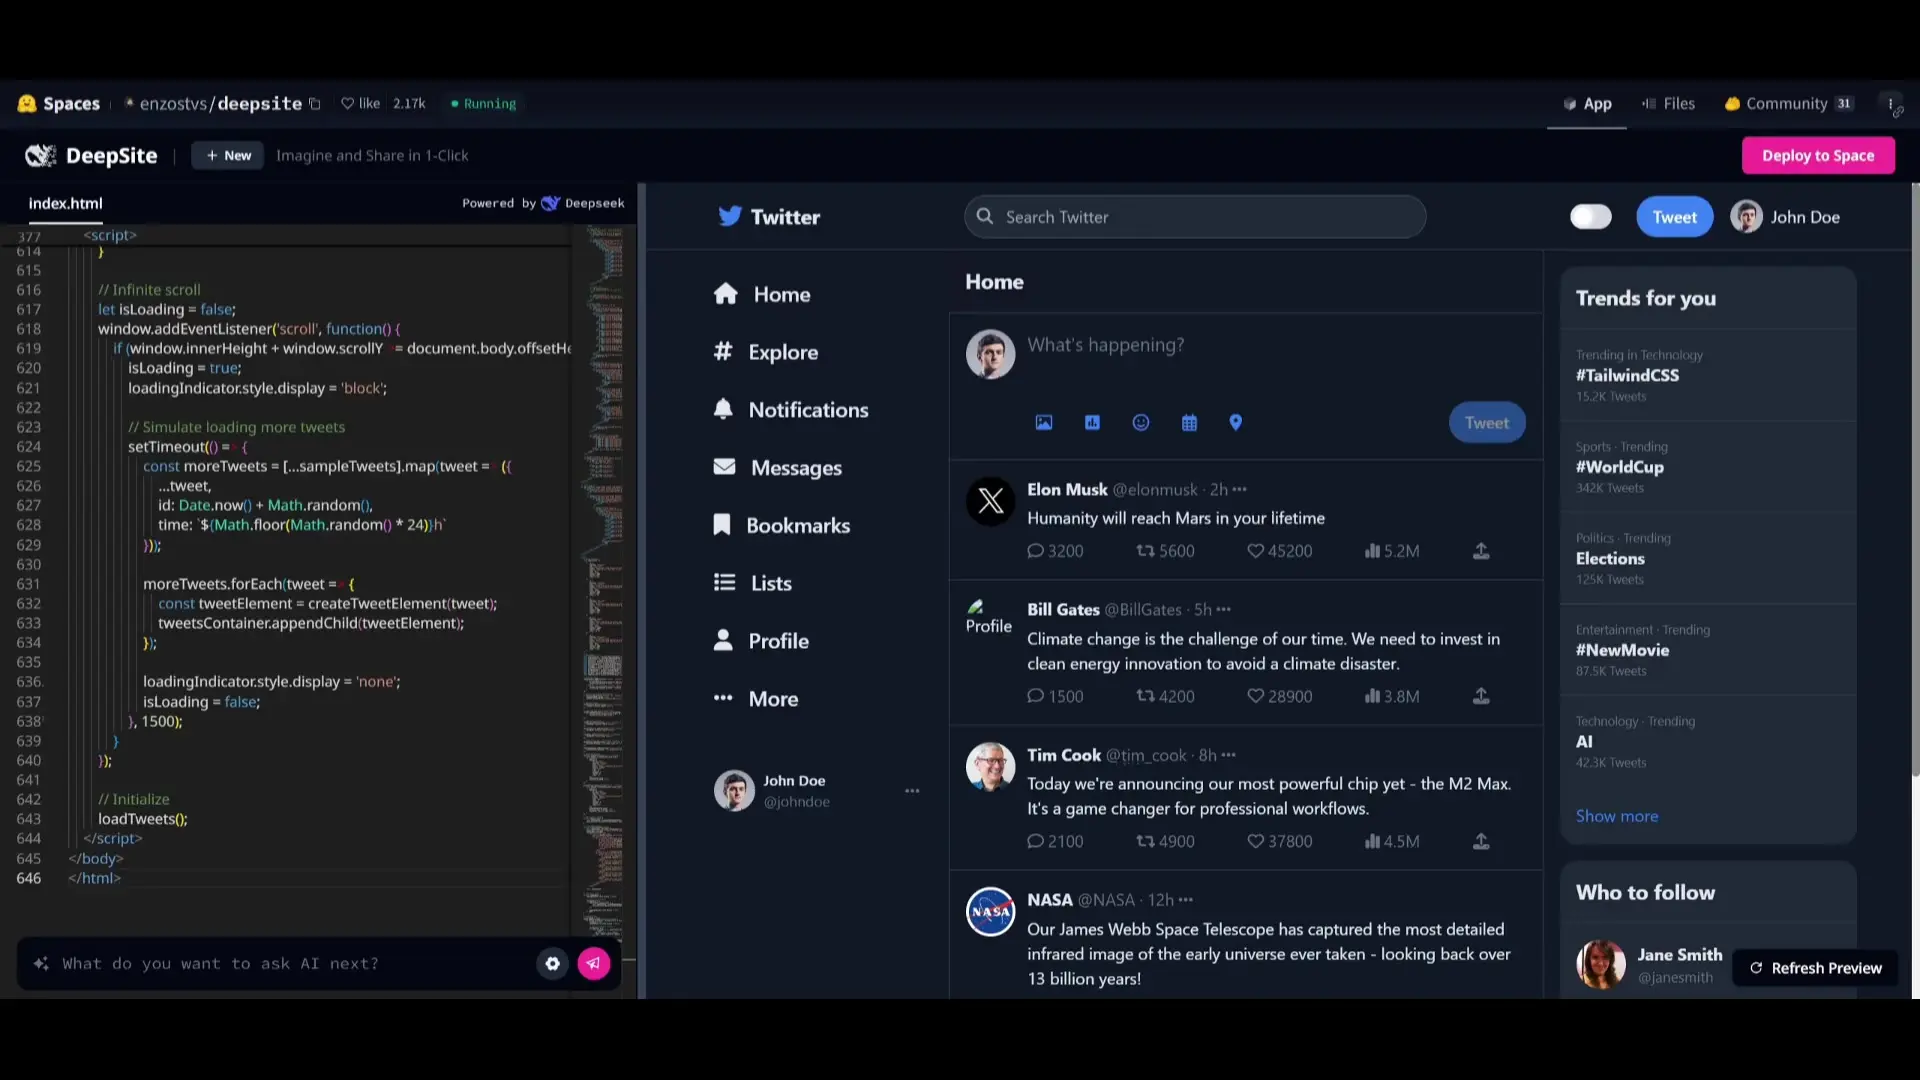
Task: Open the three-dot menu in Spaces header
Action: (x=1890, y=104)
